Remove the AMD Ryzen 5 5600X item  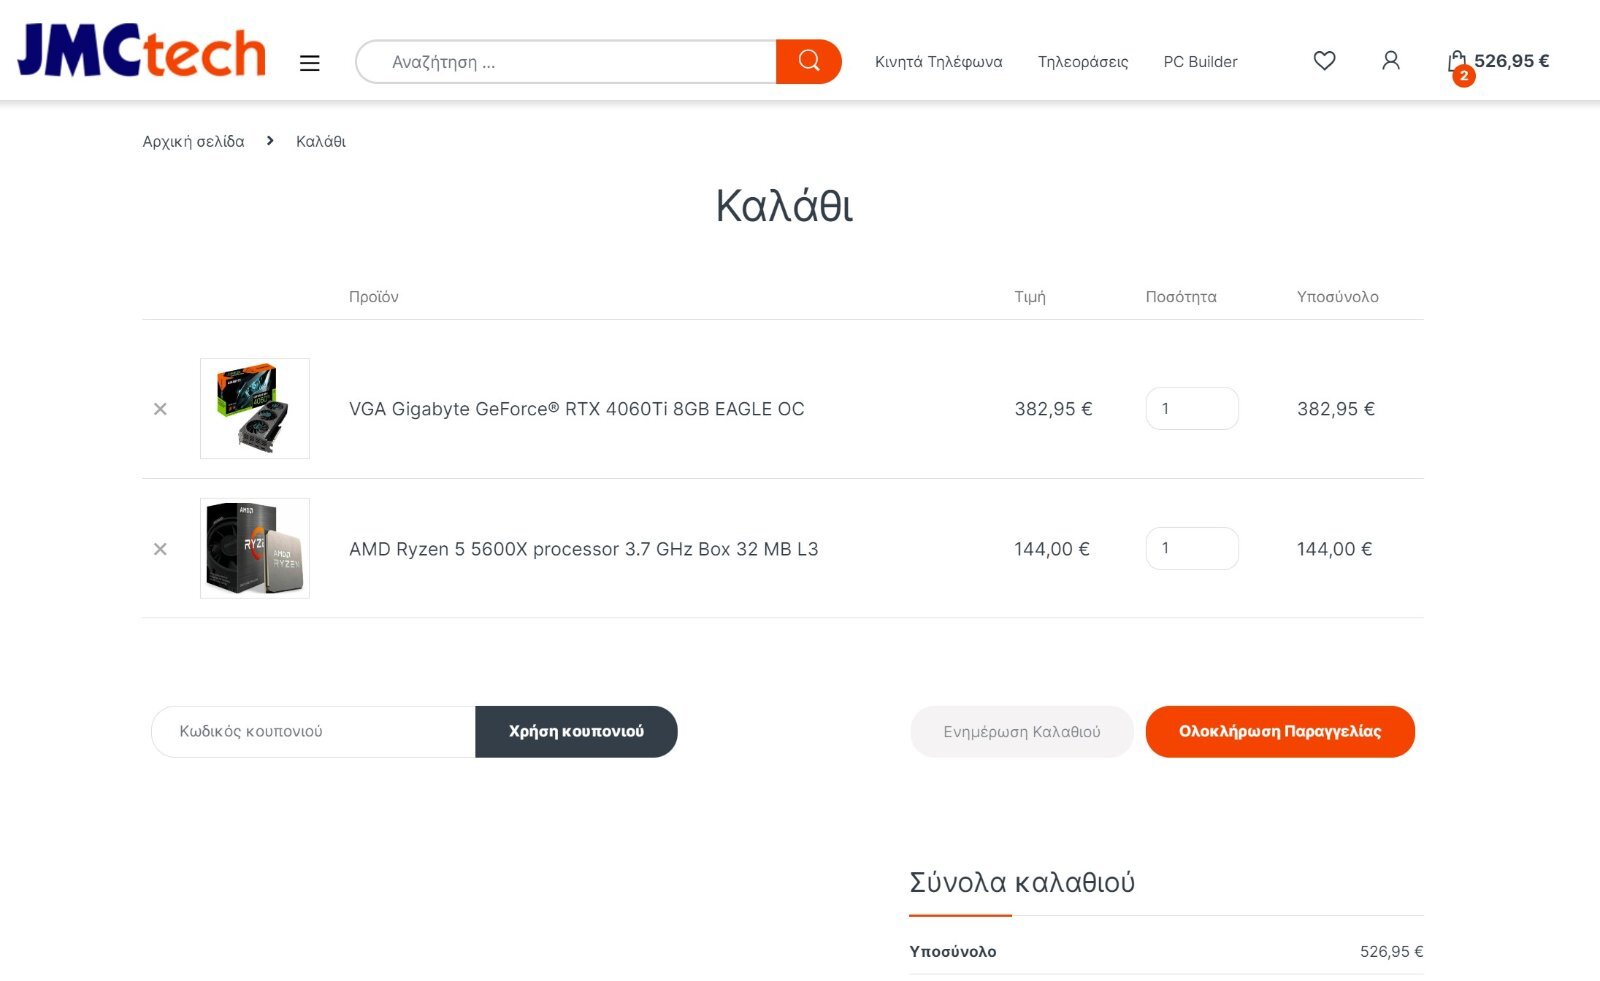pos(160,549)
